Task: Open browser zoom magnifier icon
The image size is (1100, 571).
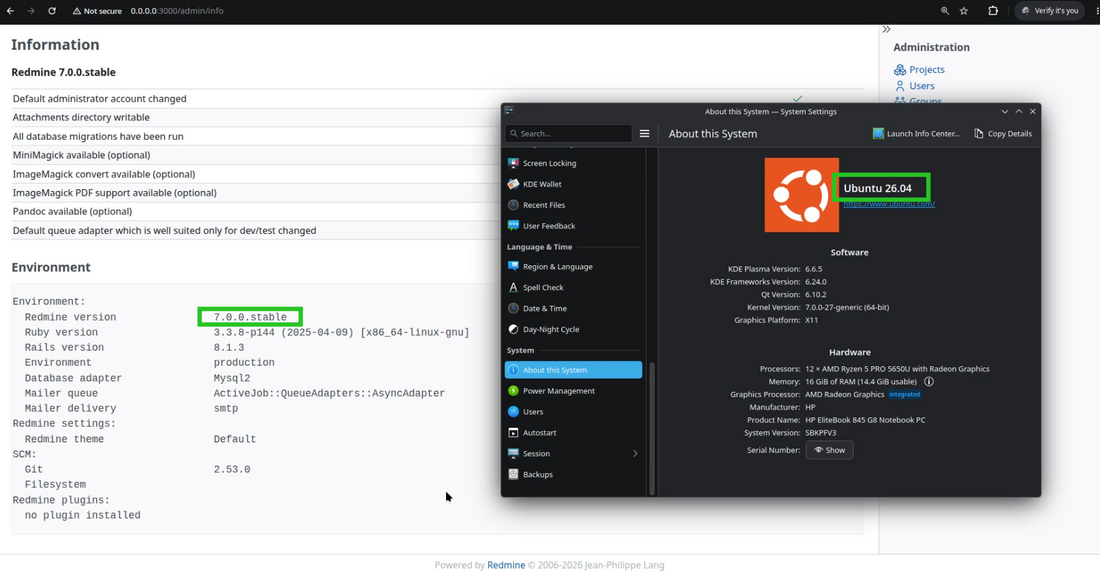Action: [x=944, y=11]
